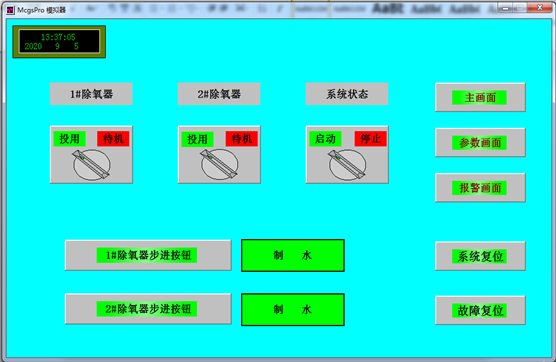Click the green 投用 indicator under 1#除氧器
Viewport: 556px width, 362px height.
70,139
